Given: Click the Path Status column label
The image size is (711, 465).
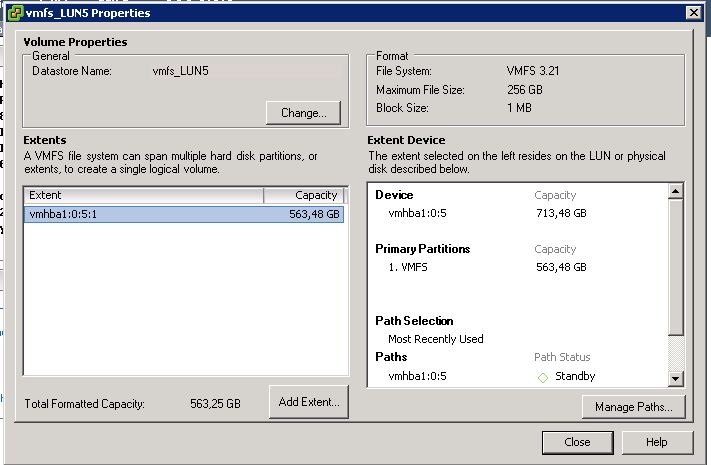Looking at the screenshot, I should tap(562, 357).
